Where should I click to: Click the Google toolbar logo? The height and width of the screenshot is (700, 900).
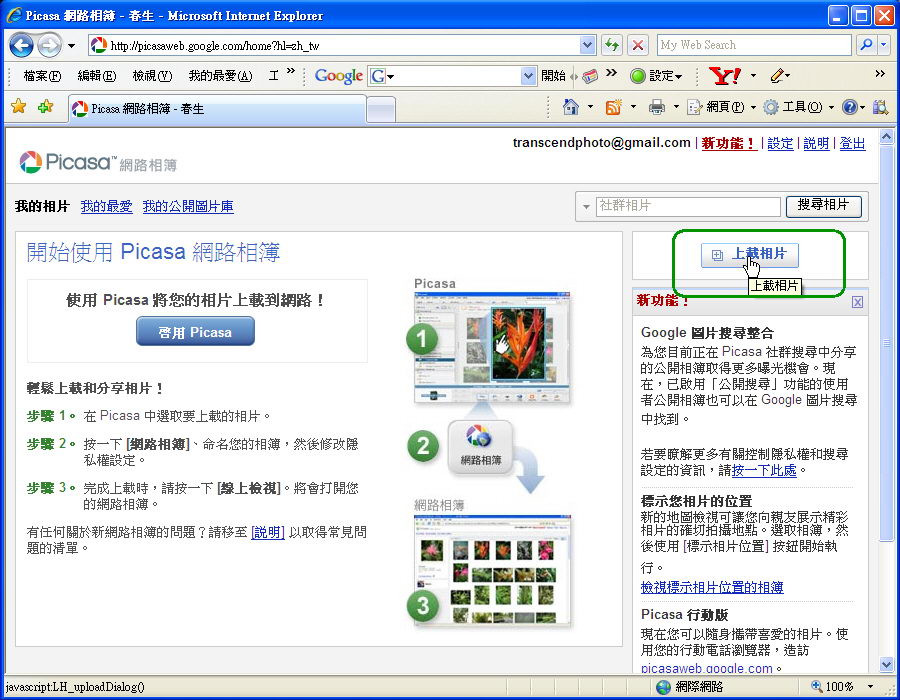pos(339,76)
